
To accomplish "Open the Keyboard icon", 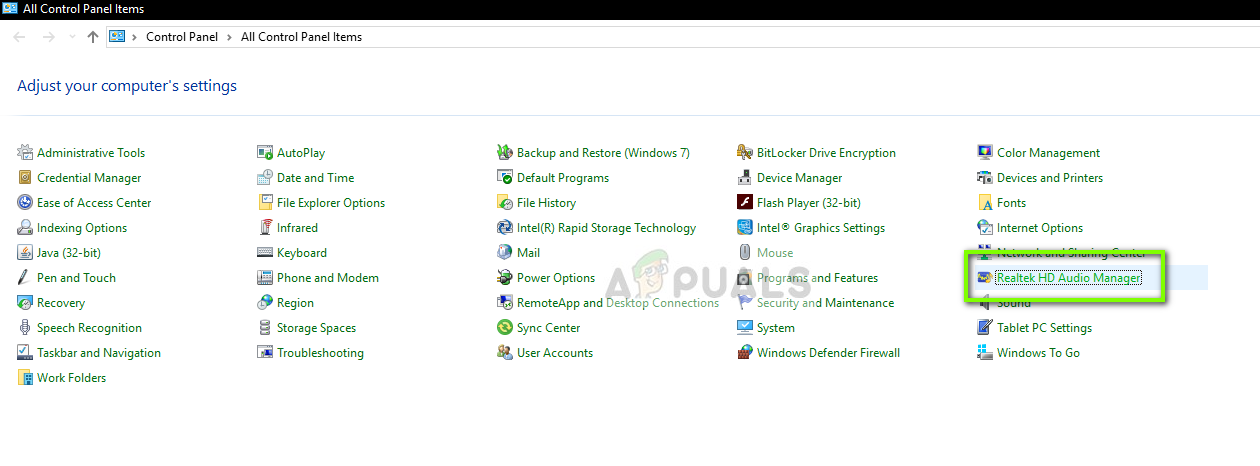I will pos(265,252).
